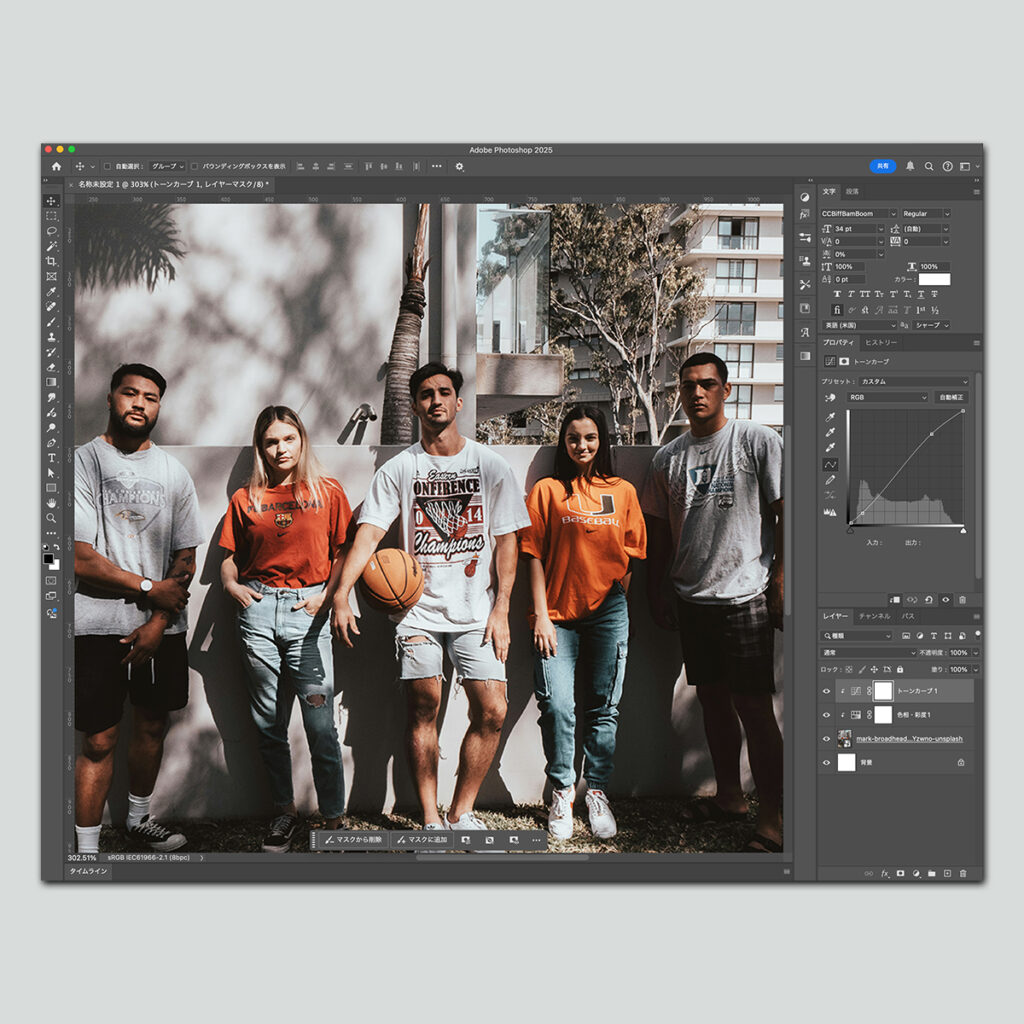Select the Spot Healing Brush tool
This screenshot has width=1024, height=1024.
tap(51, 306)
